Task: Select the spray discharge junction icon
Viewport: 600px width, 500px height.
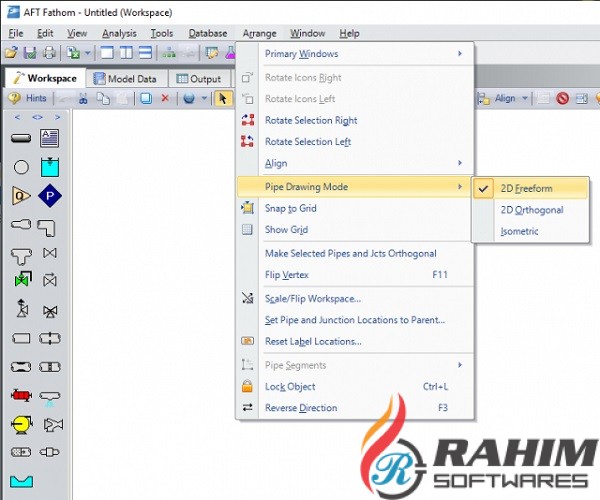Action: click(x=50, y=398)
